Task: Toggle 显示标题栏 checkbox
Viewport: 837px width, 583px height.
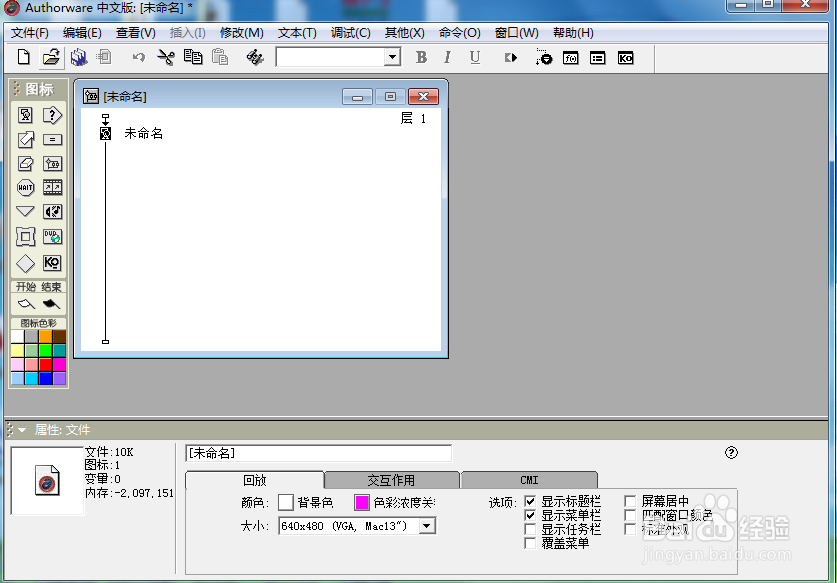Action: pos(530,501)
